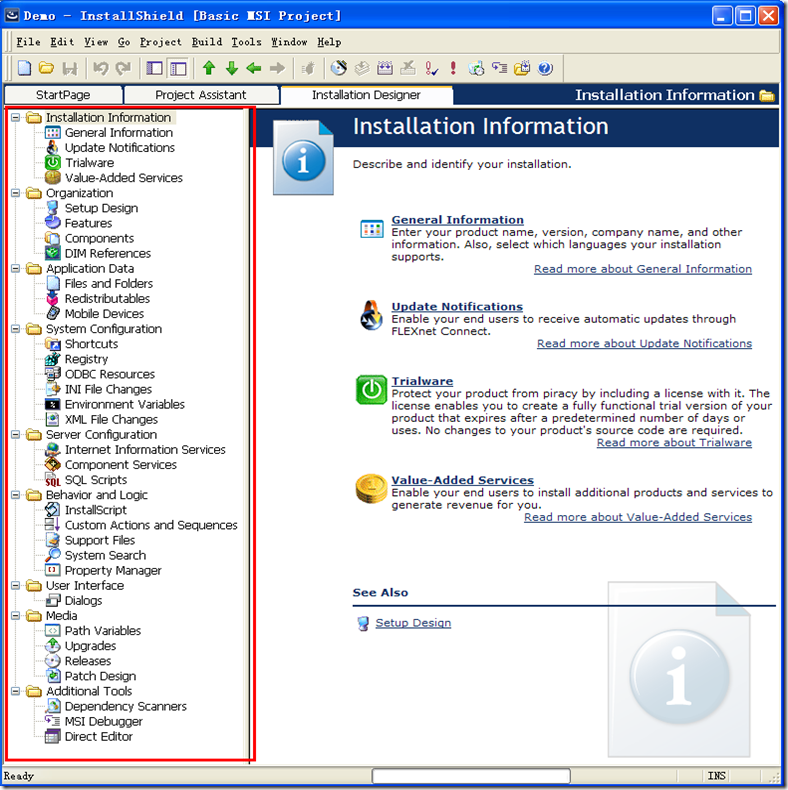Collapse the Installation Information tree node
Viewport: 788px width, 790px height.
coord(16,117)
